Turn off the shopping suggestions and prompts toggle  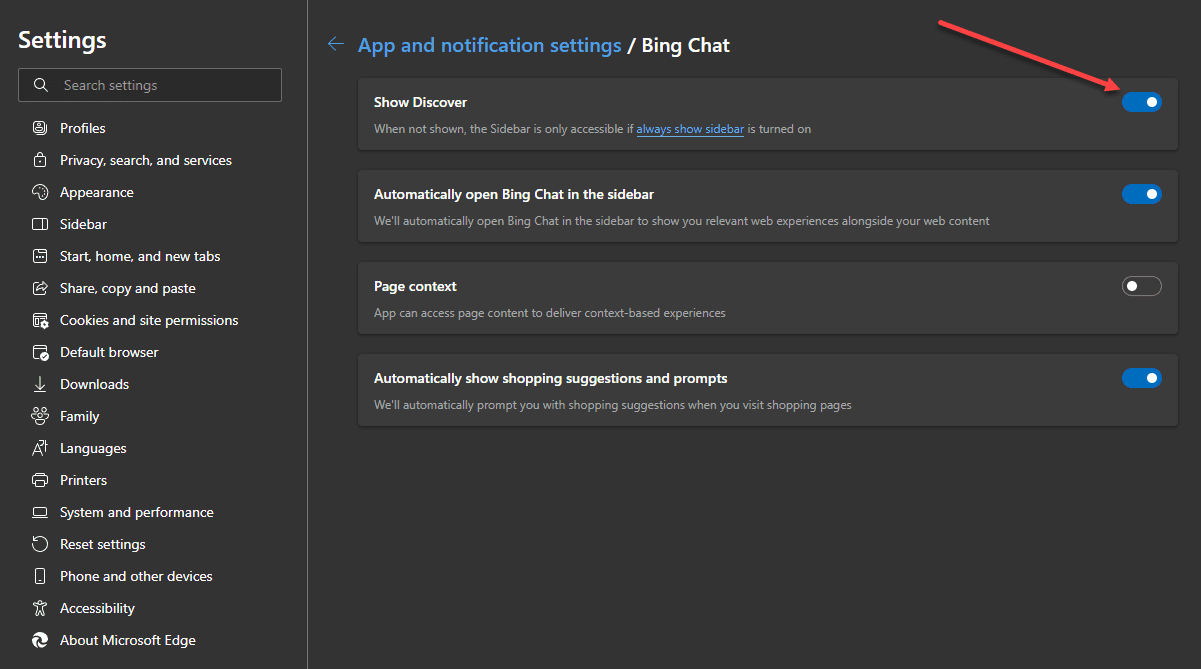coord(1141,378)
